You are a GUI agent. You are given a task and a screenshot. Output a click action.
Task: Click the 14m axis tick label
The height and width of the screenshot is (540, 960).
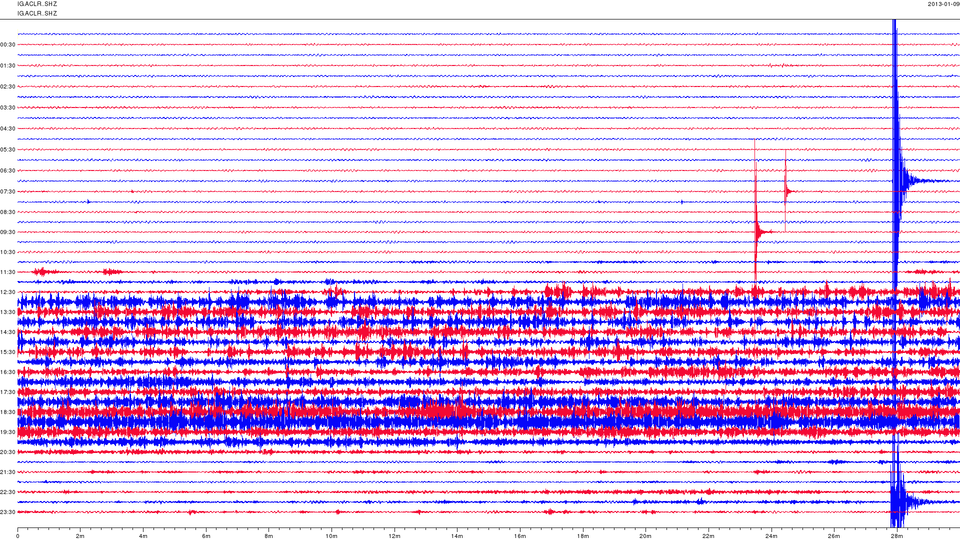click(x=457, y=536)
